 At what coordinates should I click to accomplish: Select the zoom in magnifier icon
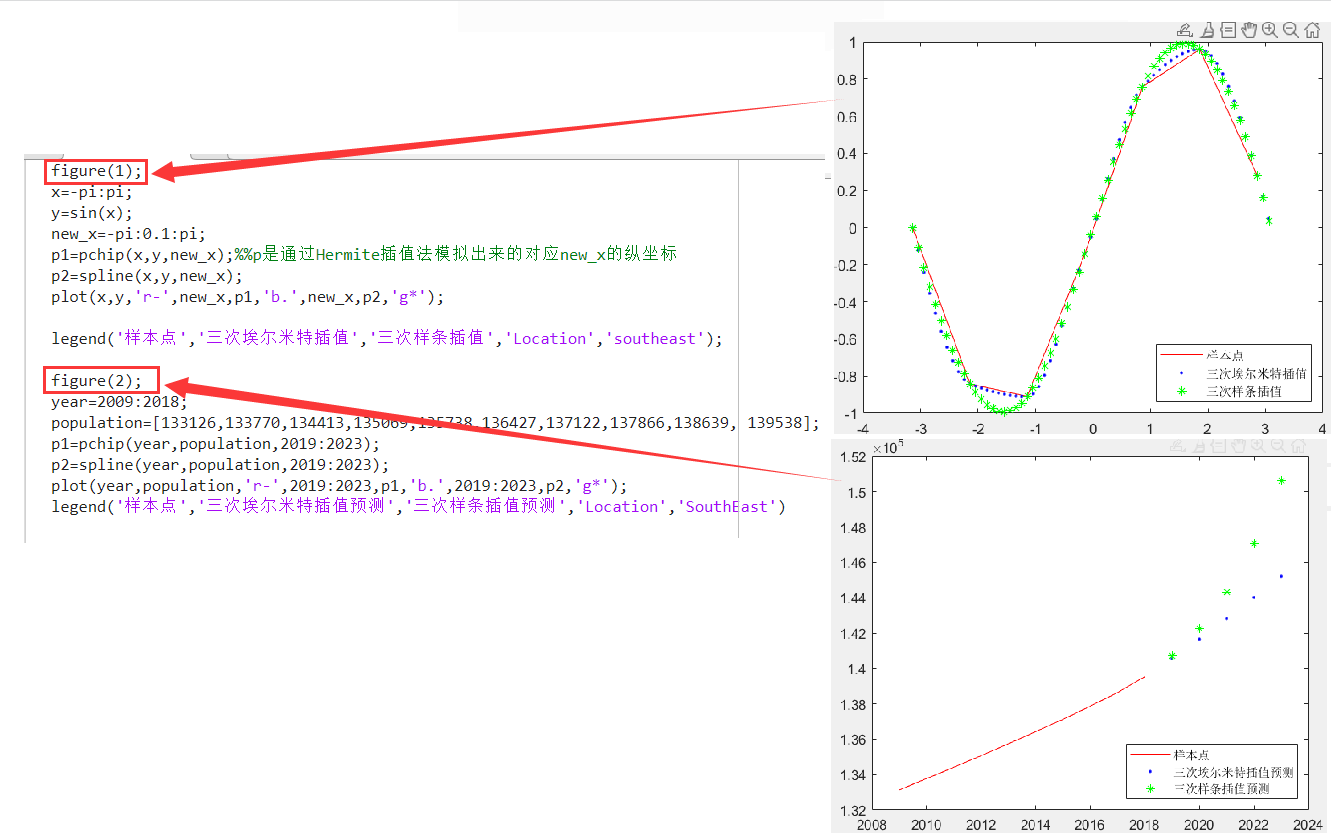(x=1270, y=30)
